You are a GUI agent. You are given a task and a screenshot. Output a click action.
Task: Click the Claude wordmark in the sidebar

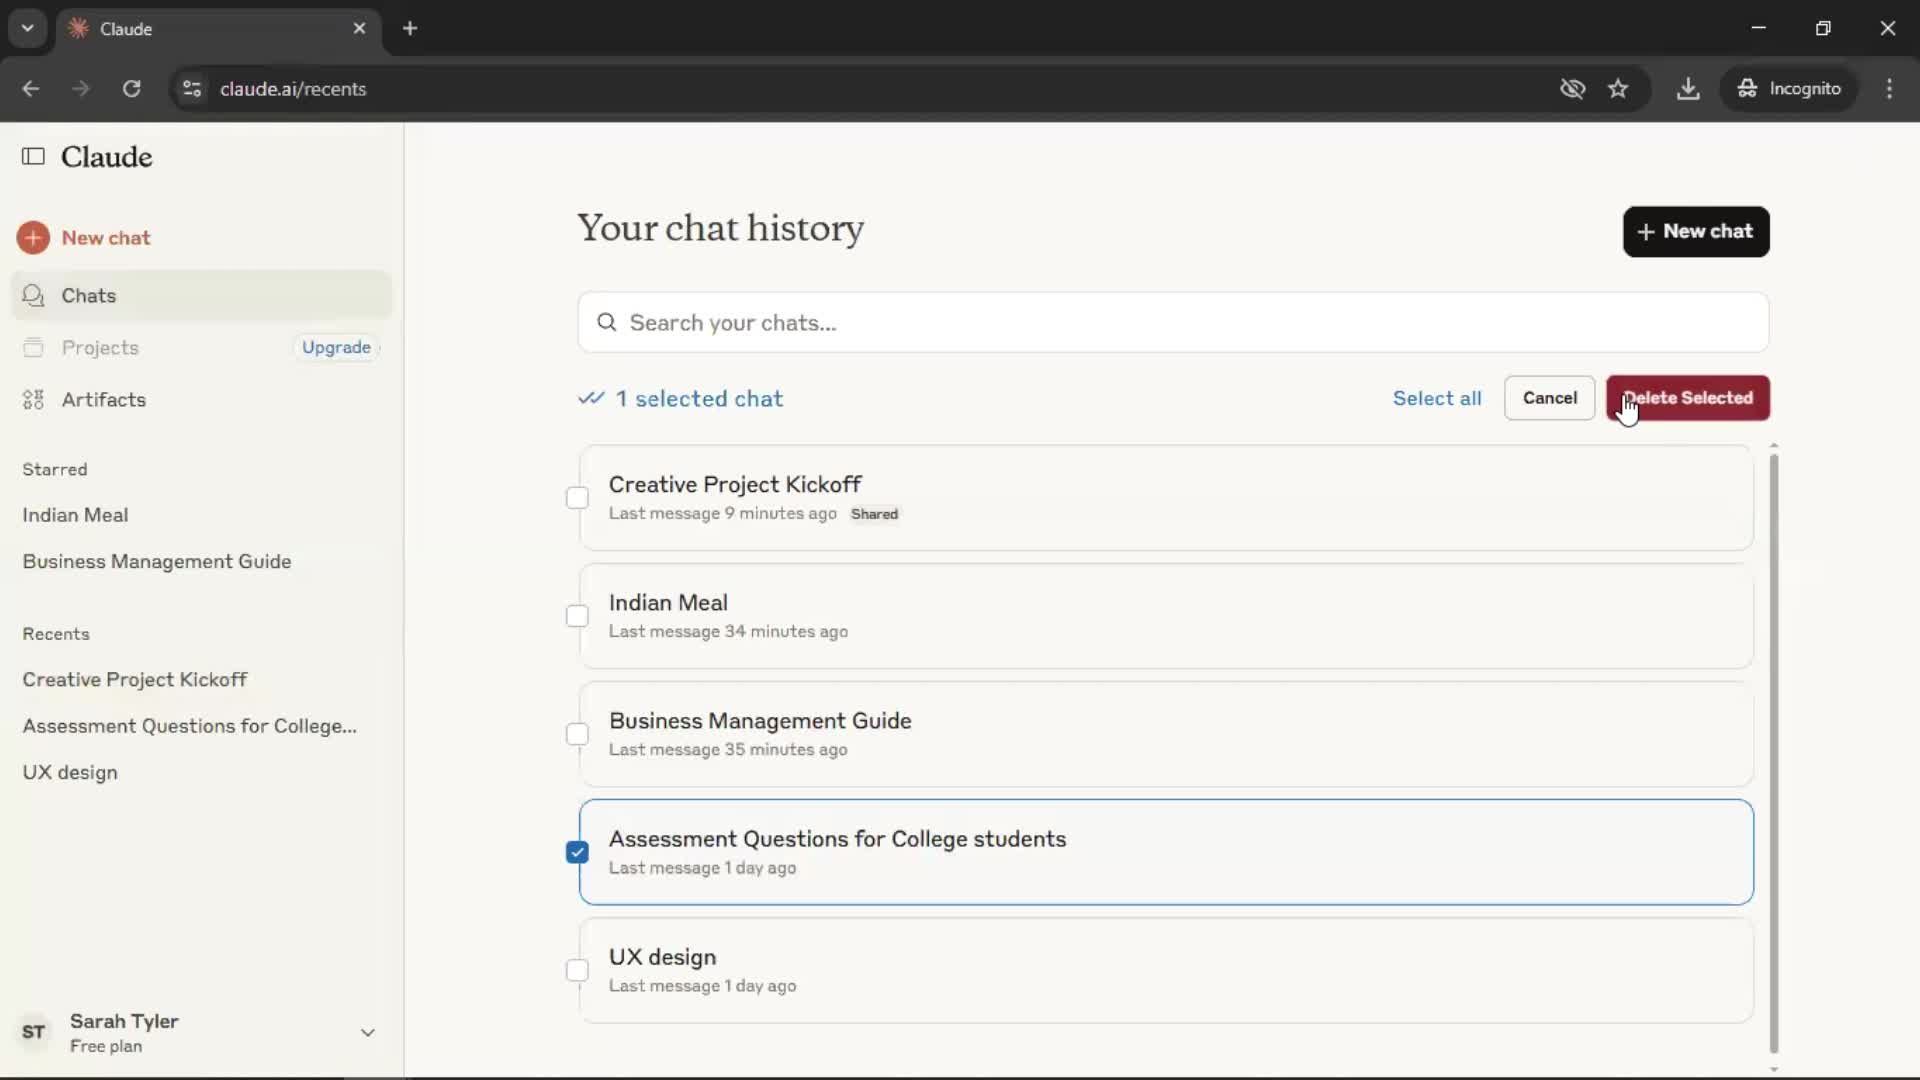click(106, 156)
